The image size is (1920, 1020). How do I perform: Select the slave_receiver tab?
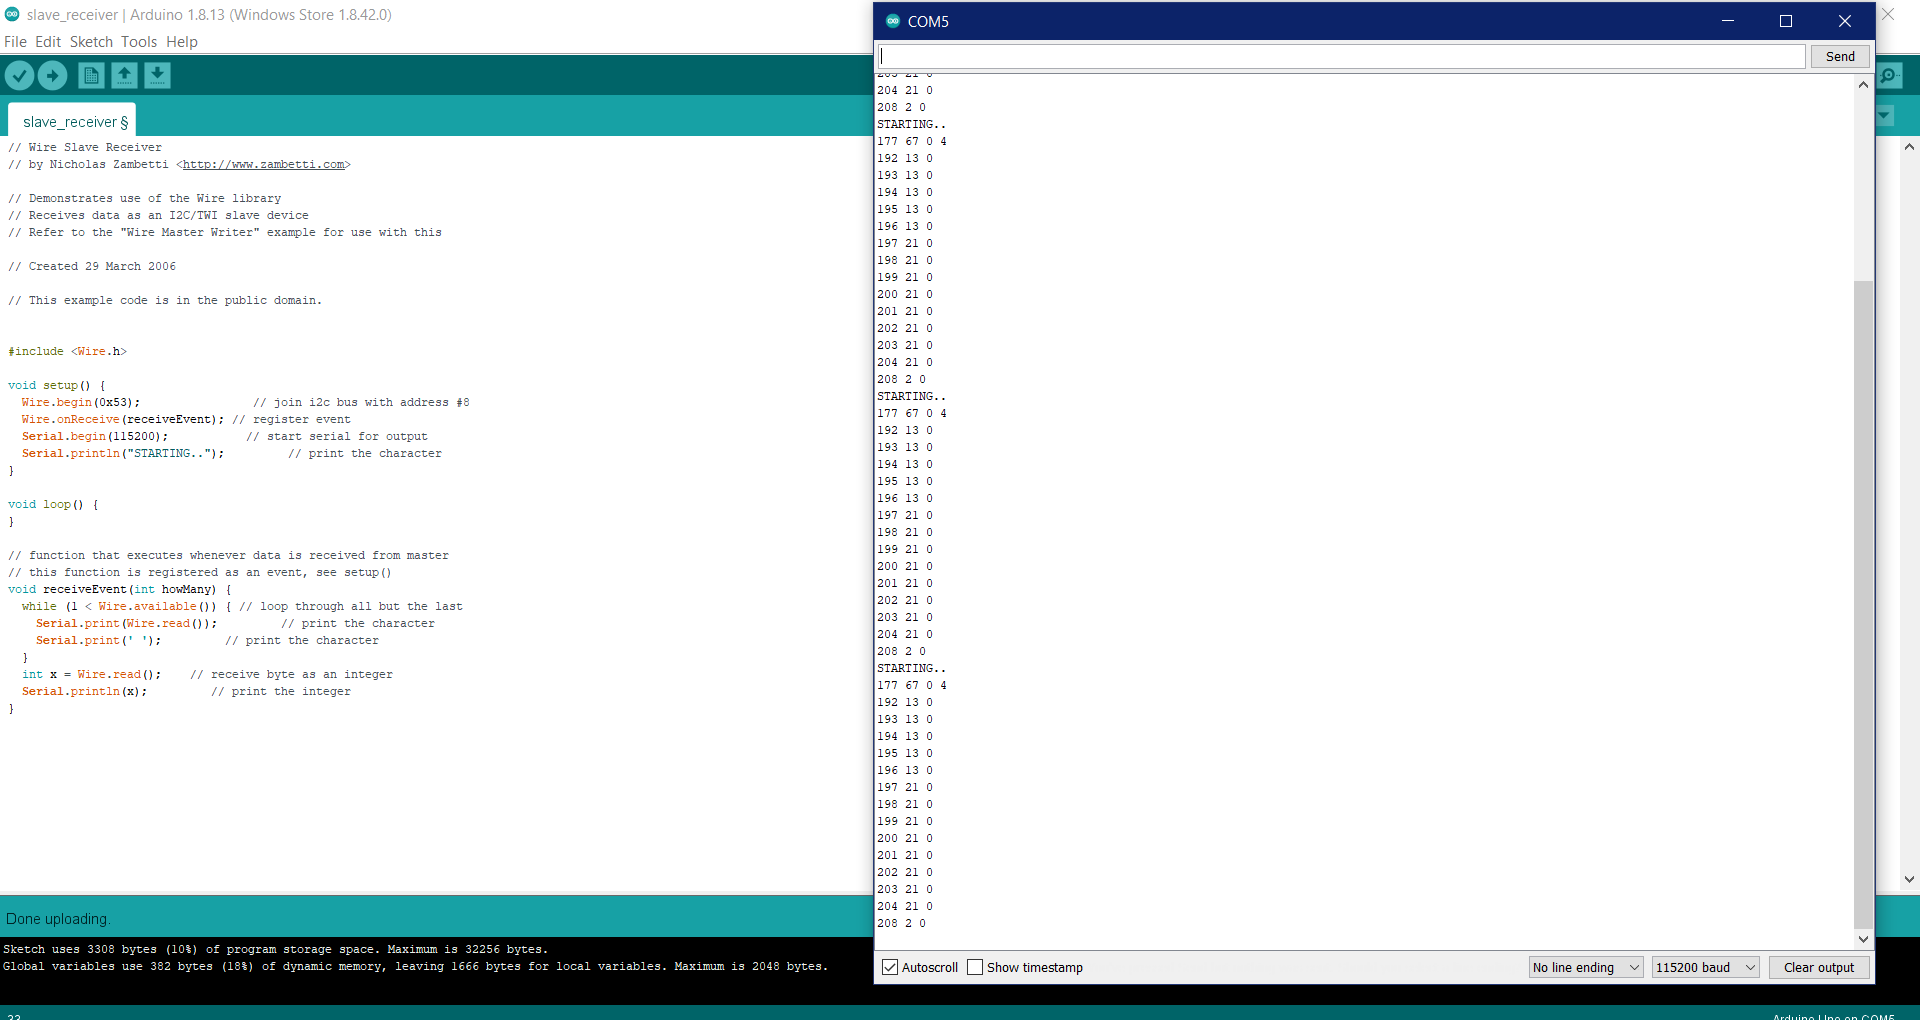point(72,121)
